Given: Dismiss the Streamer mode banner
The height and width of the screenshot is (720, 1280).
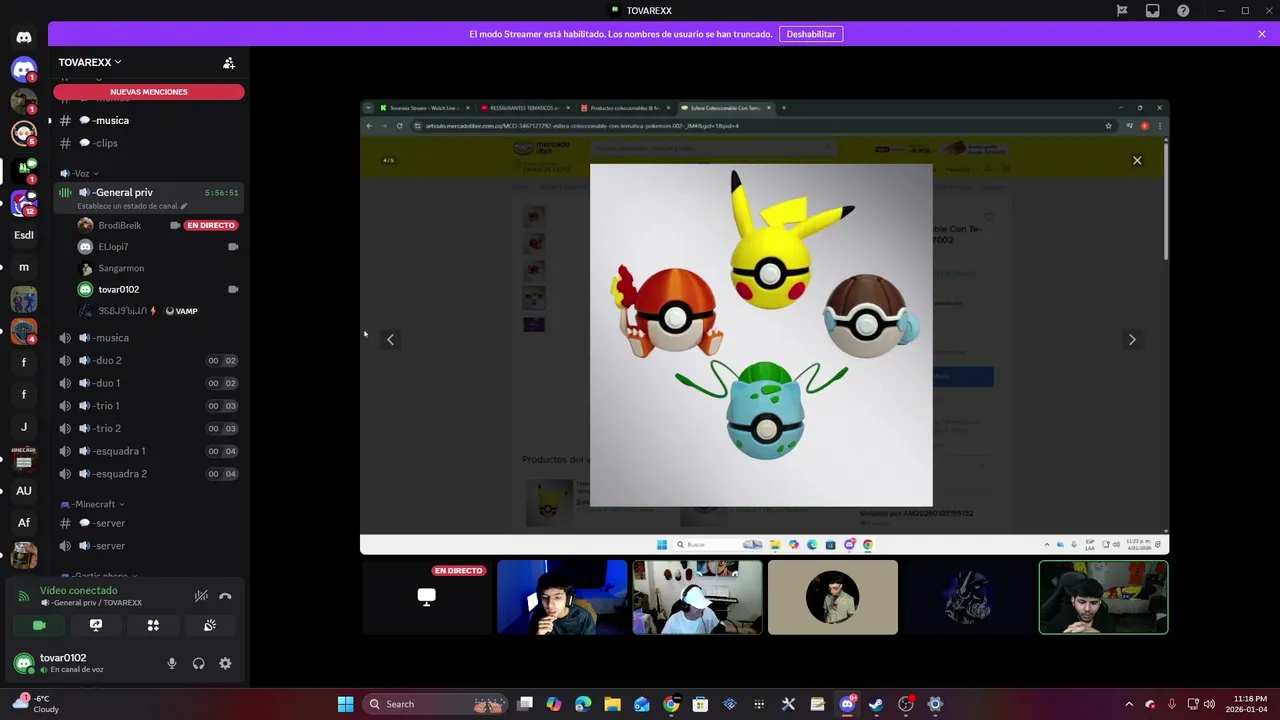Looking at the screenshot, I should point(1262,34).
